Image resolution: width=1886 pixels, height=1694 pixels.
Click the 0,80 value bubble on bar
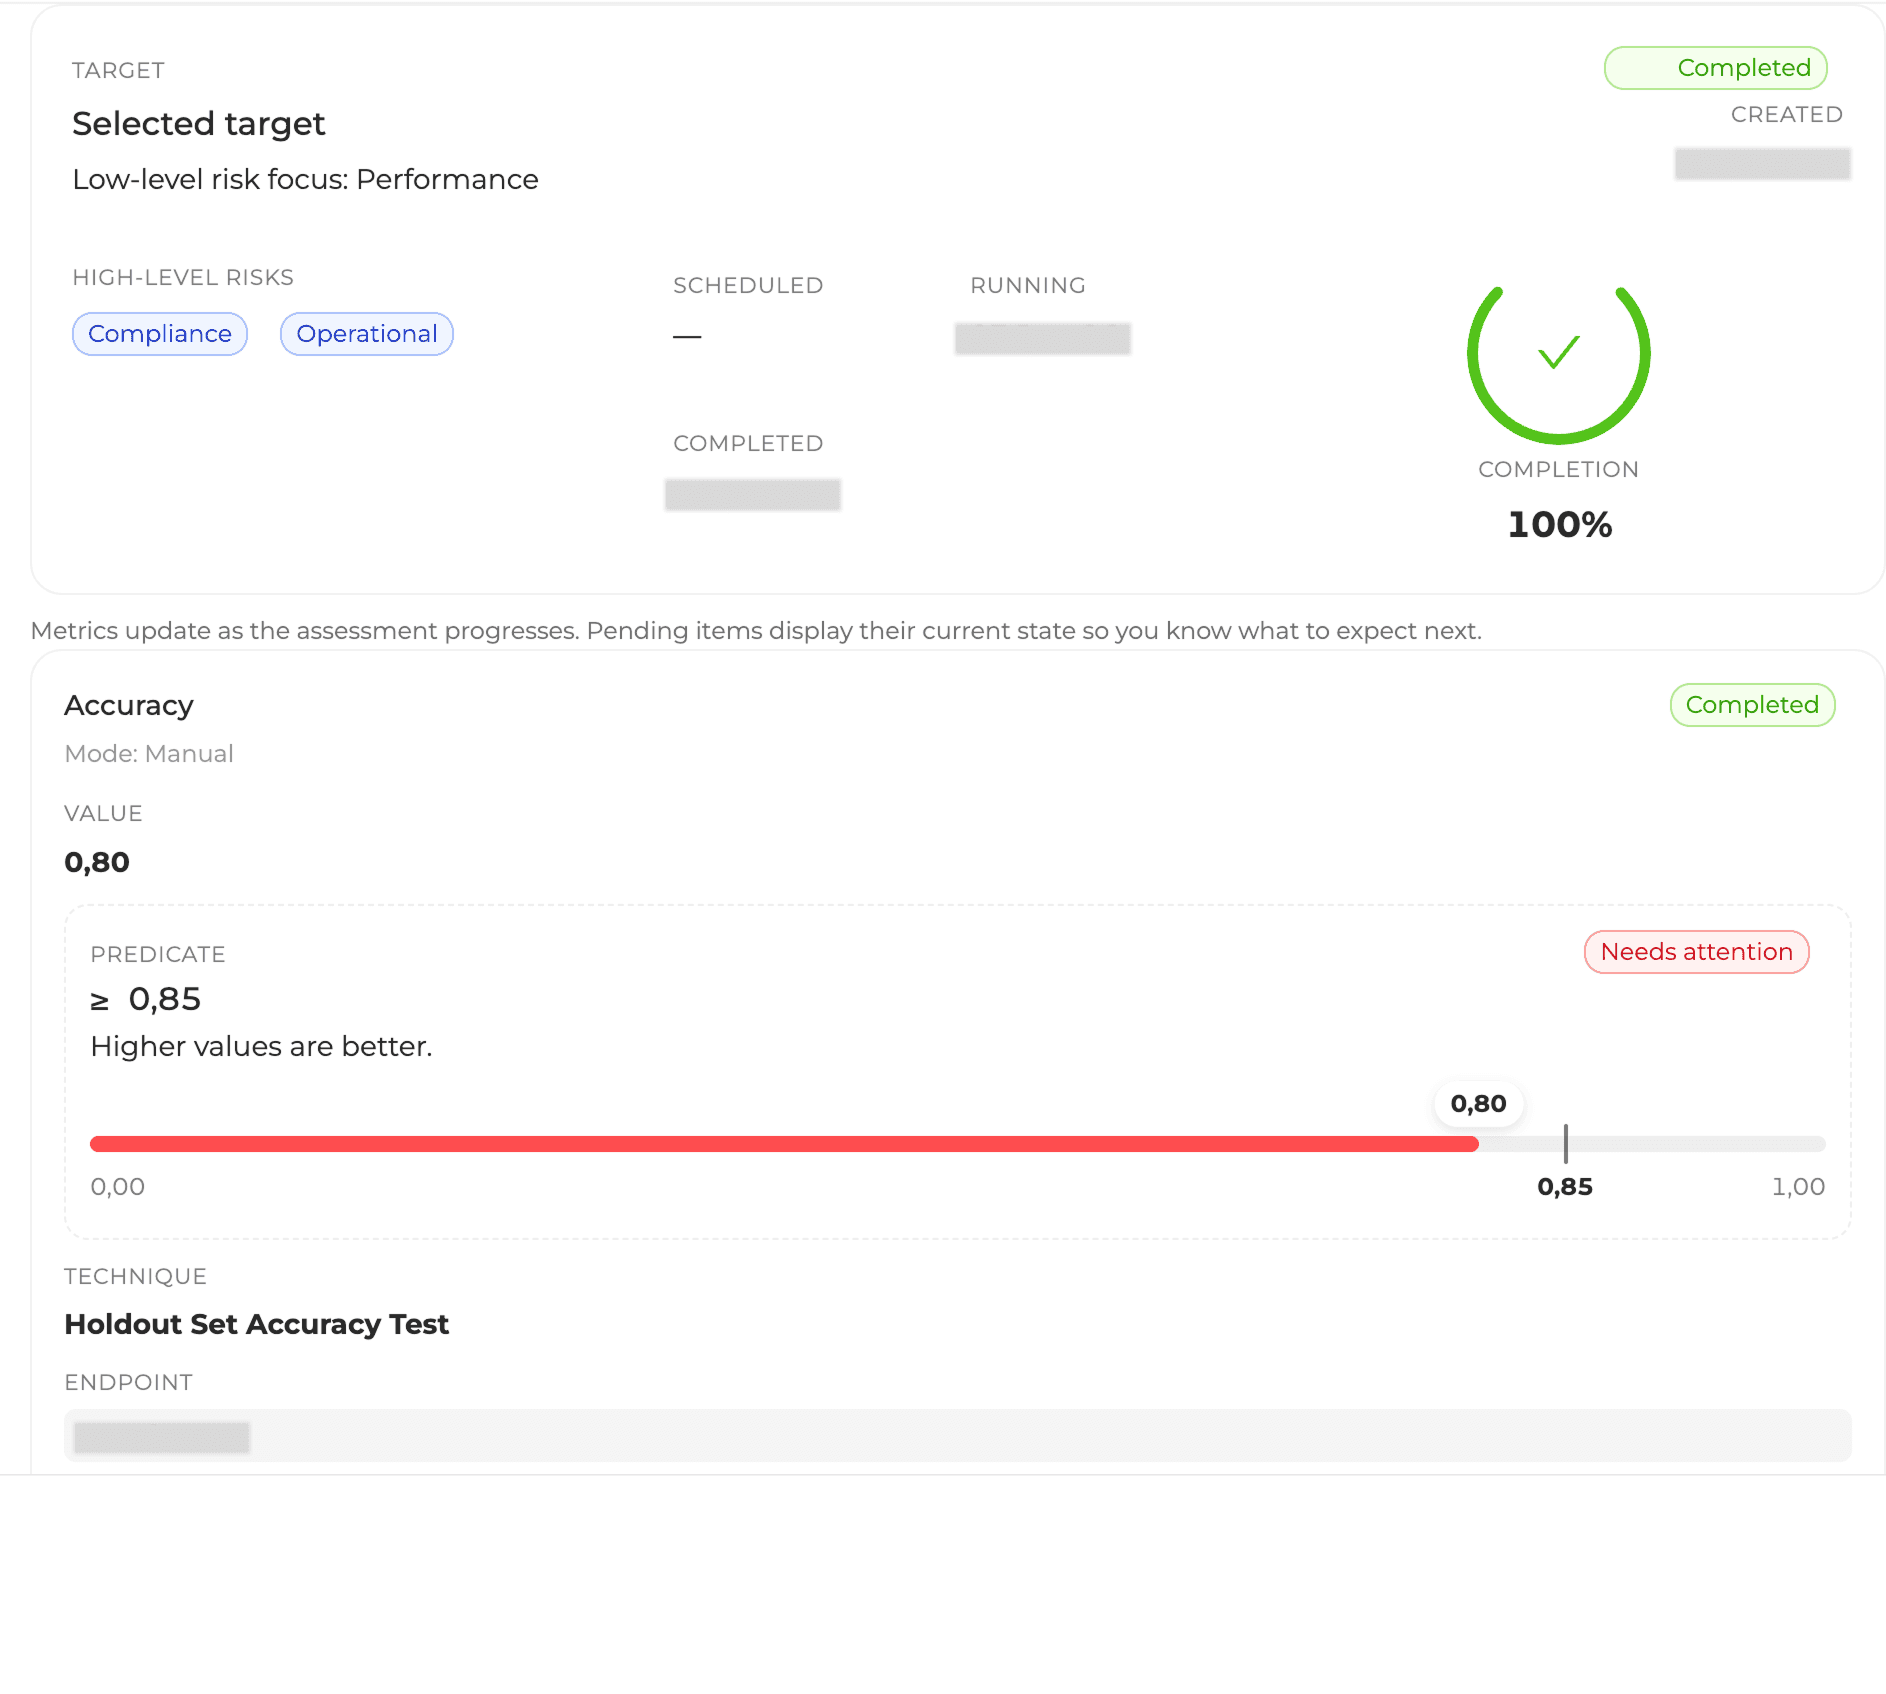pos(1478,1104)
